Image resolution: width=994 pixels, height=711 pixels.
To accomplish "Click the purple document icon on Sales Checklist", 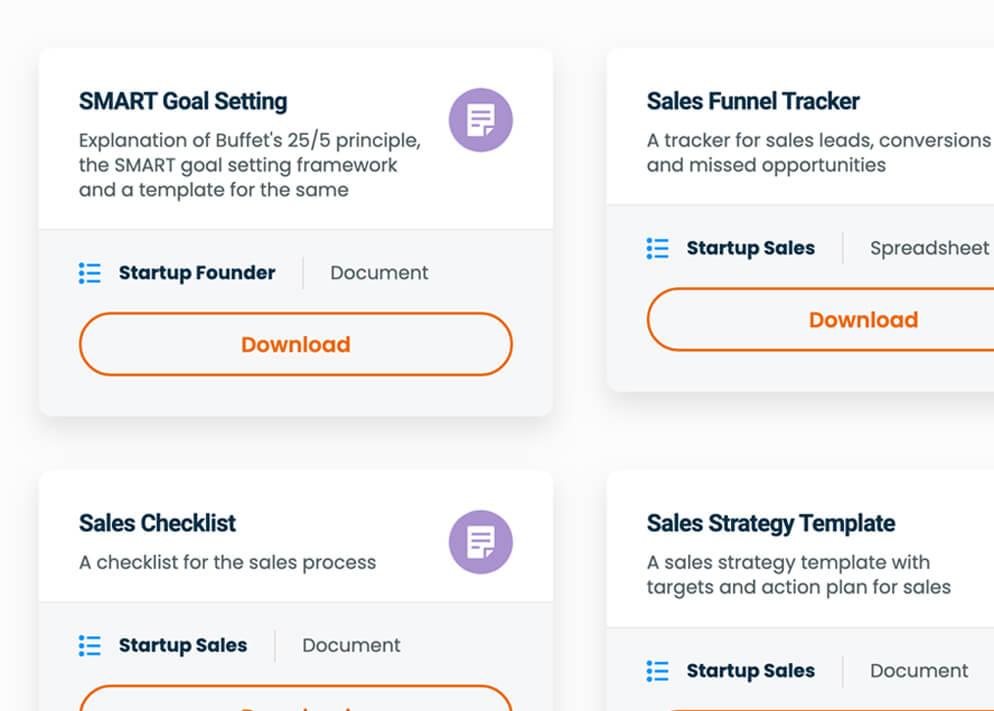I will coord(480,542).
